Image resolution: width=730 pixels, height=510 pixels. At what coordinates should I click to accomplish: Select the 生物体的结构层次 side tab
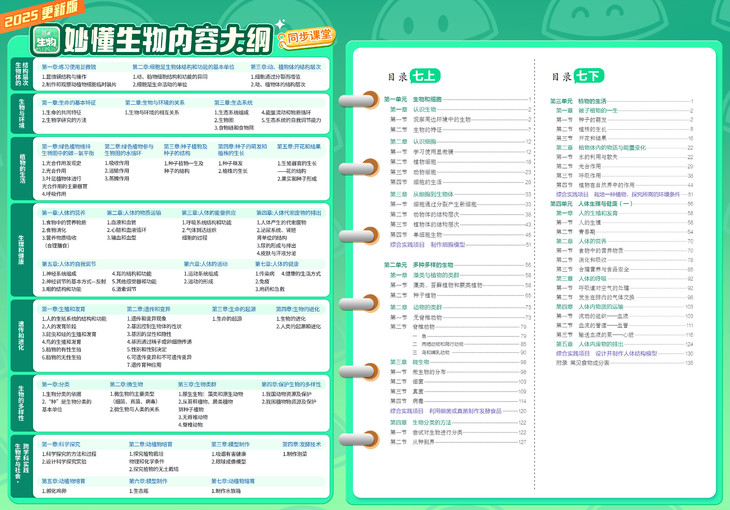click(21, 74)
